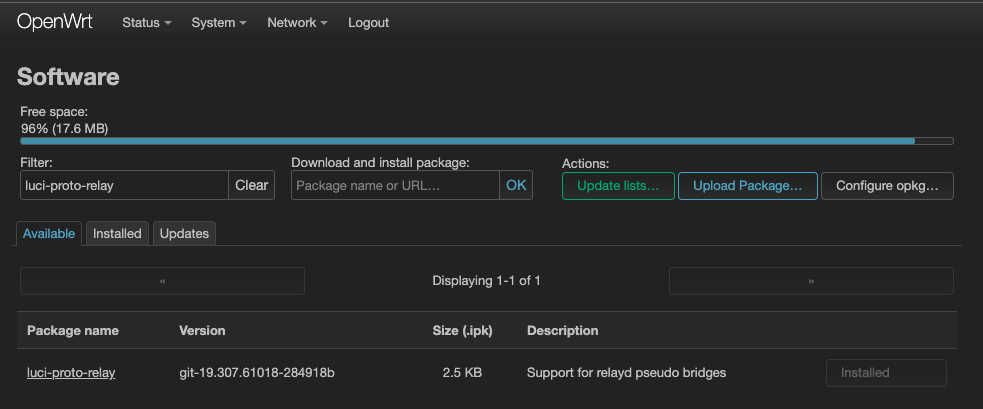Open the Network dropdown menu
Image resolution: width=983 pixels, height=409 pixels.
pos(297,23)
